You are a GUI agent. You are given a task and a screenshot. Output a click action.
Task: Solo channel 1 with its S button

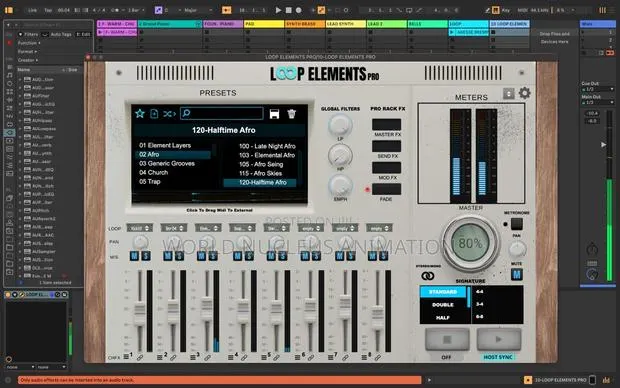(x=146, y=256)
